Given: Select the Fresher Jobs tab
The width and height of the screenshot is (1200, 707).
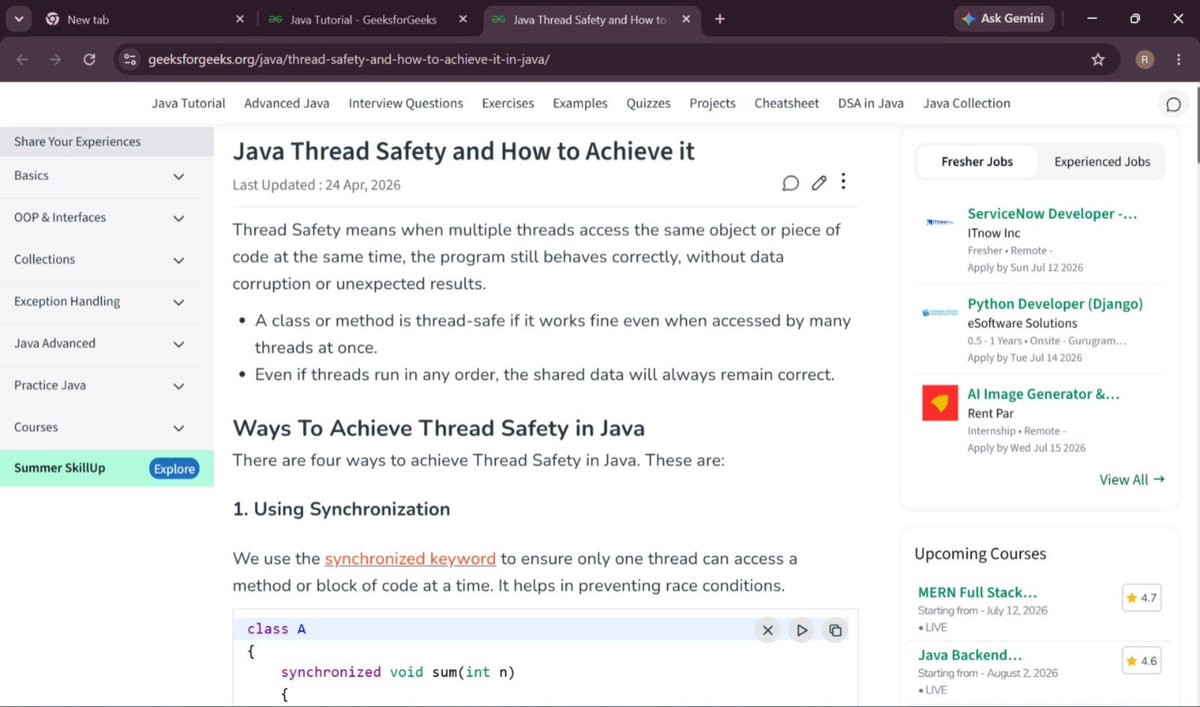Looking at the screenshot, I should (x=977, y=162).
